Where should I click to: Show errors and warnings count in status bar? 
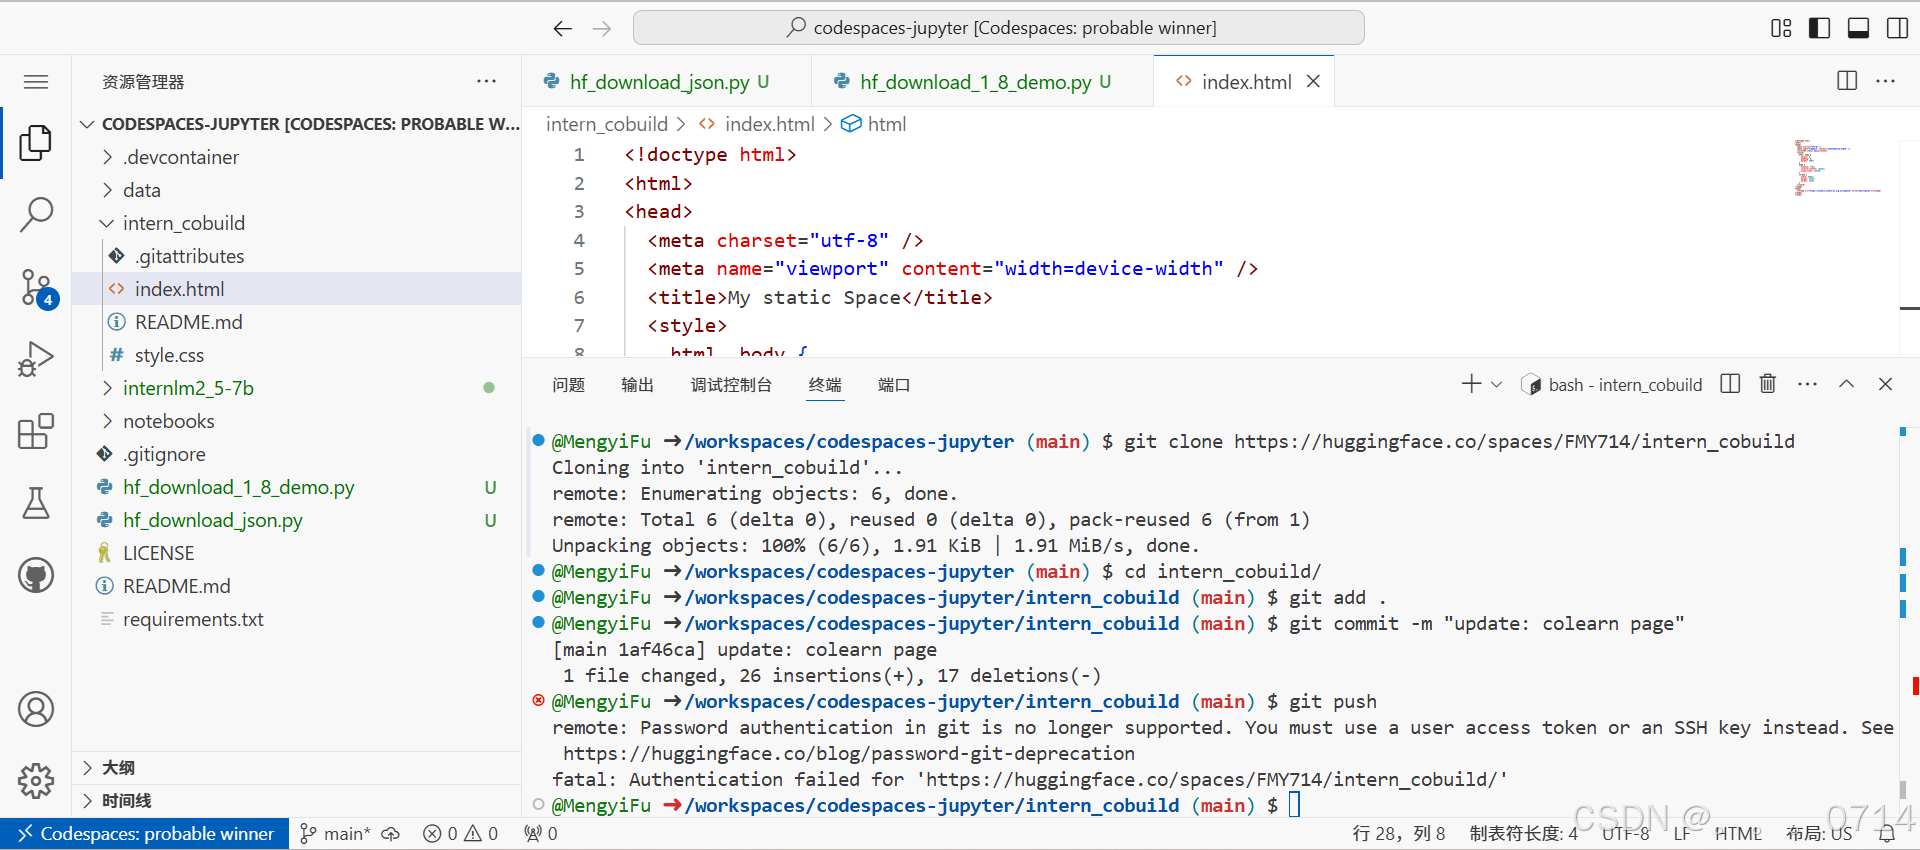click(x=460, y=834)
